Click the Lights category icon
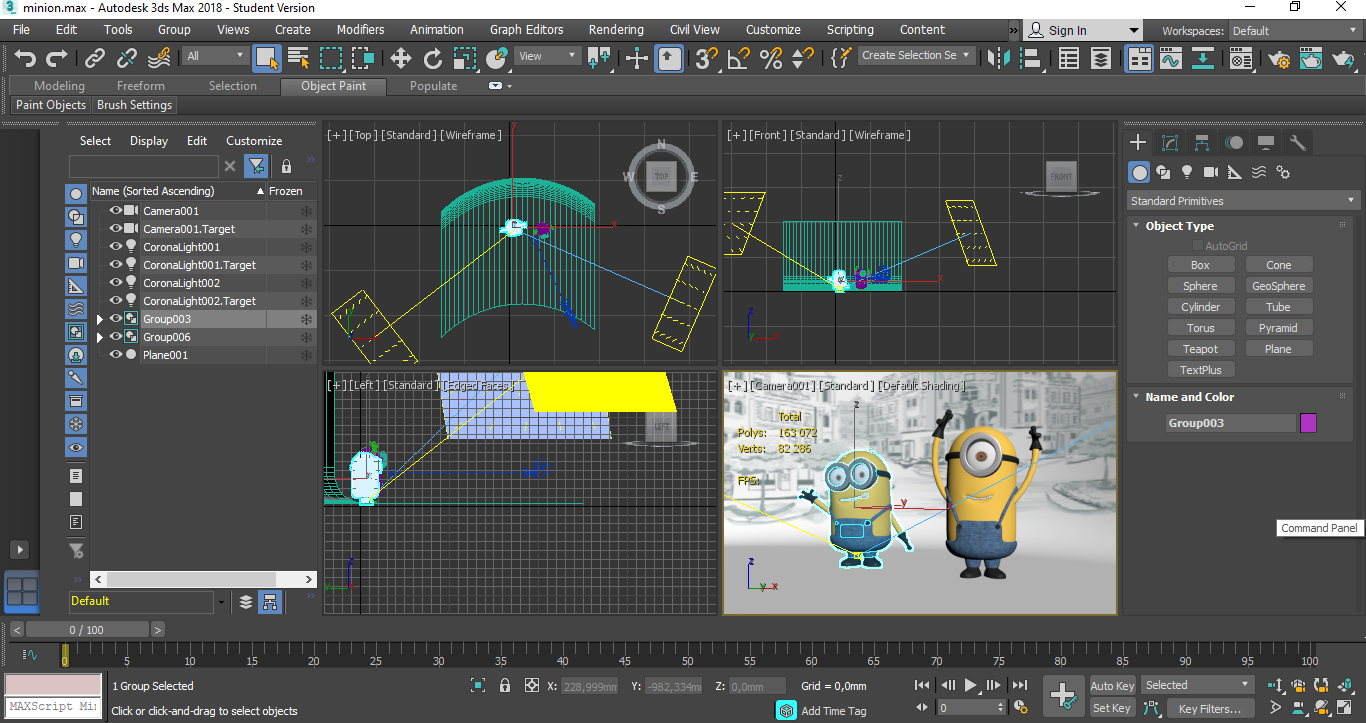Image resolution: width=1366 pixels, height=723 pixels. [x=1187, y=172]
